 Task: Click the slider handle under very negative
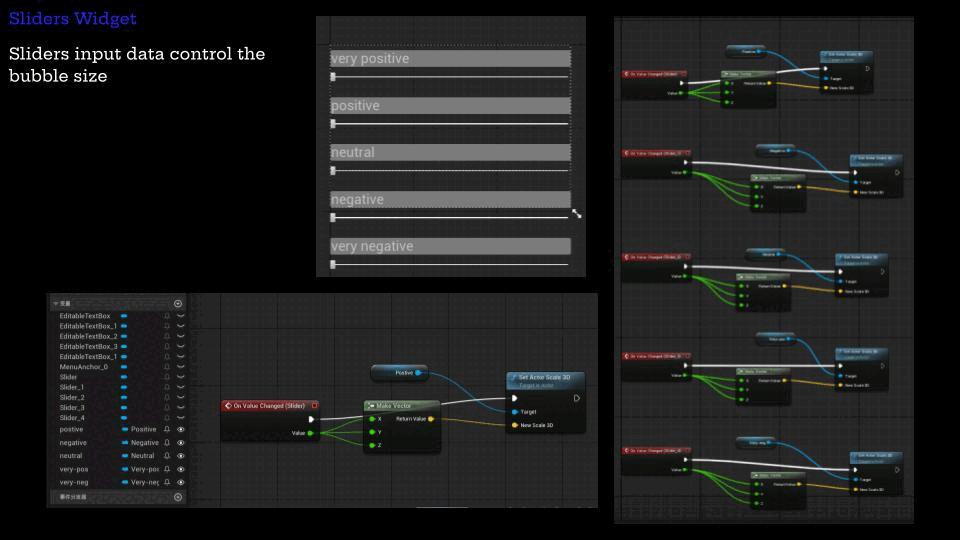333,264
